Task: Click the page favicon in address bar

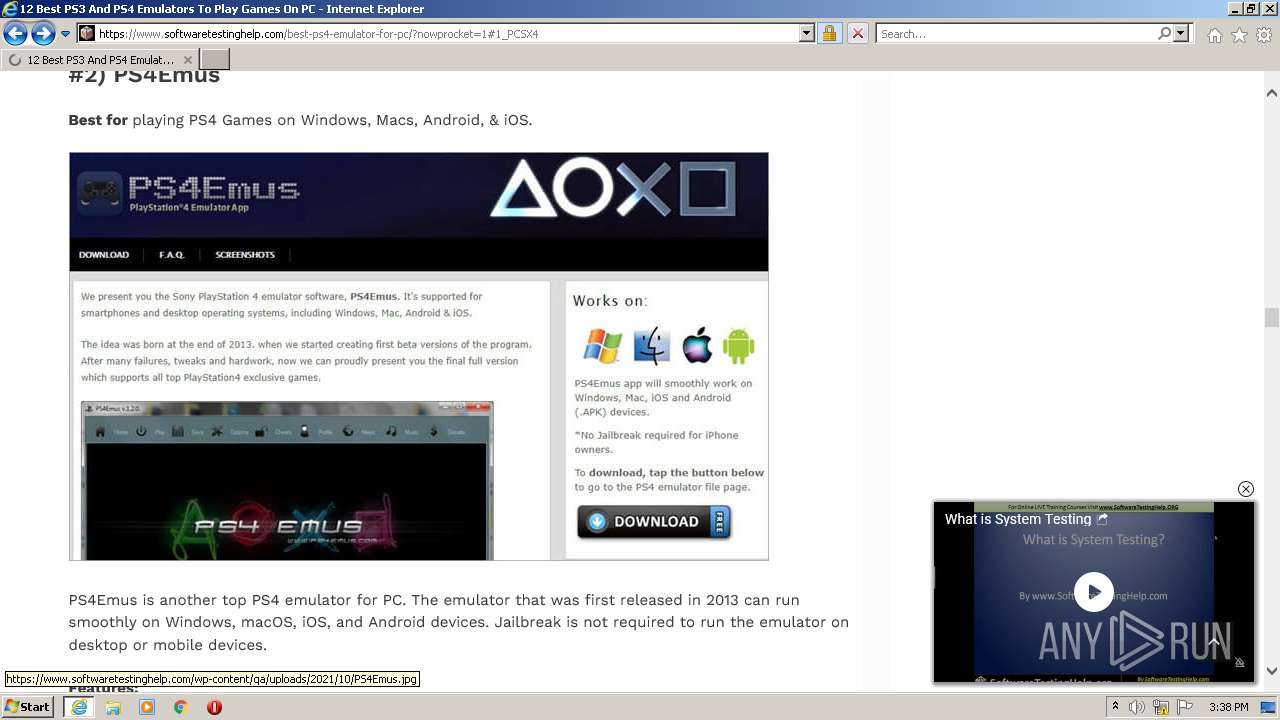Action: coord(87,33)
